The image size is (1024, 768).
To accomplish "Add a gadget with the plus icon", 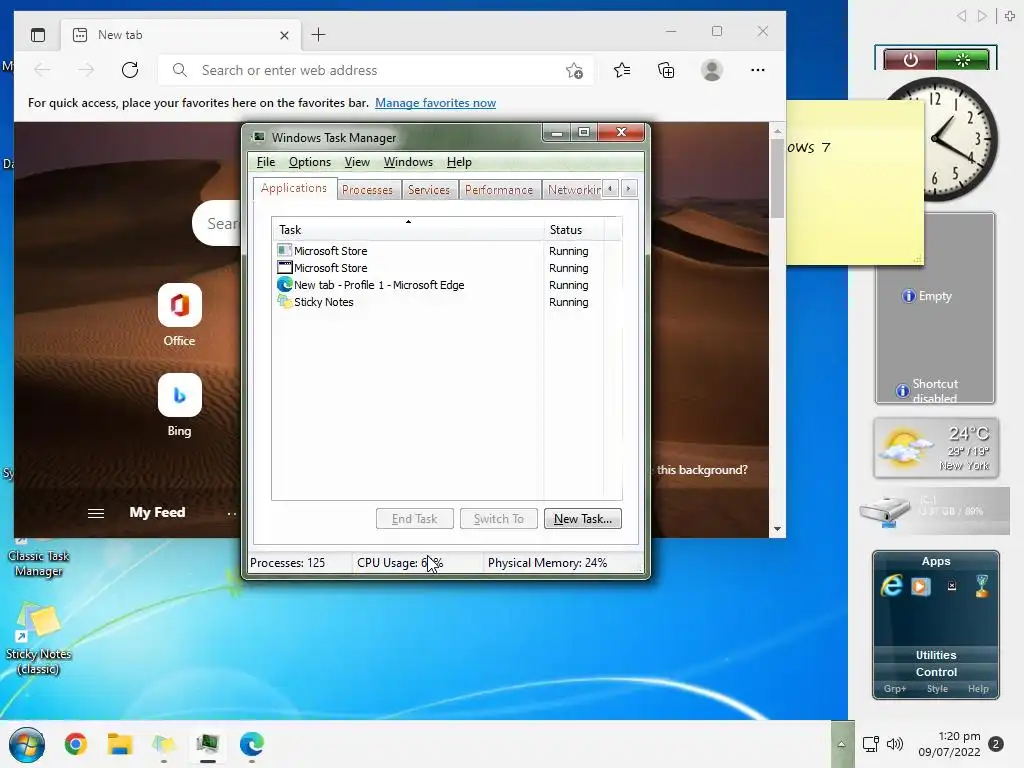I will coord(1010,16).
